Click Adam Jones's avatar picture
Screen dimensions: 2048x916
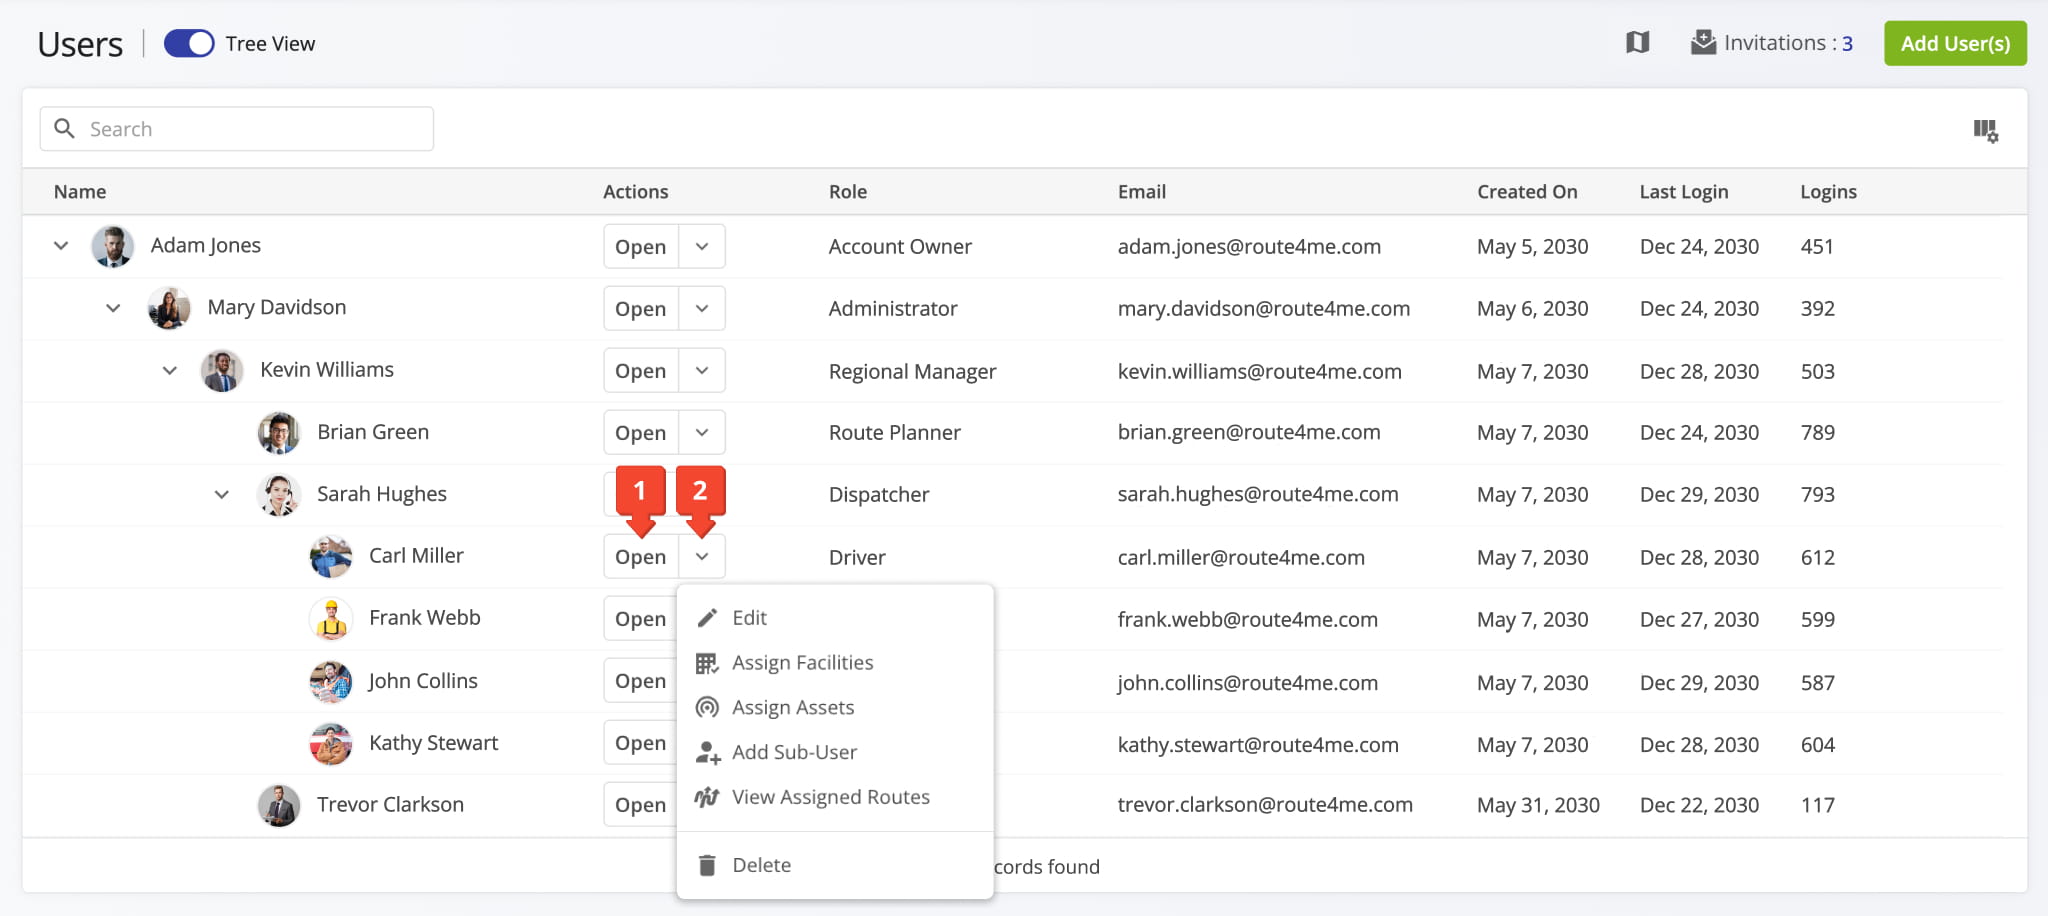click(113, 246)
